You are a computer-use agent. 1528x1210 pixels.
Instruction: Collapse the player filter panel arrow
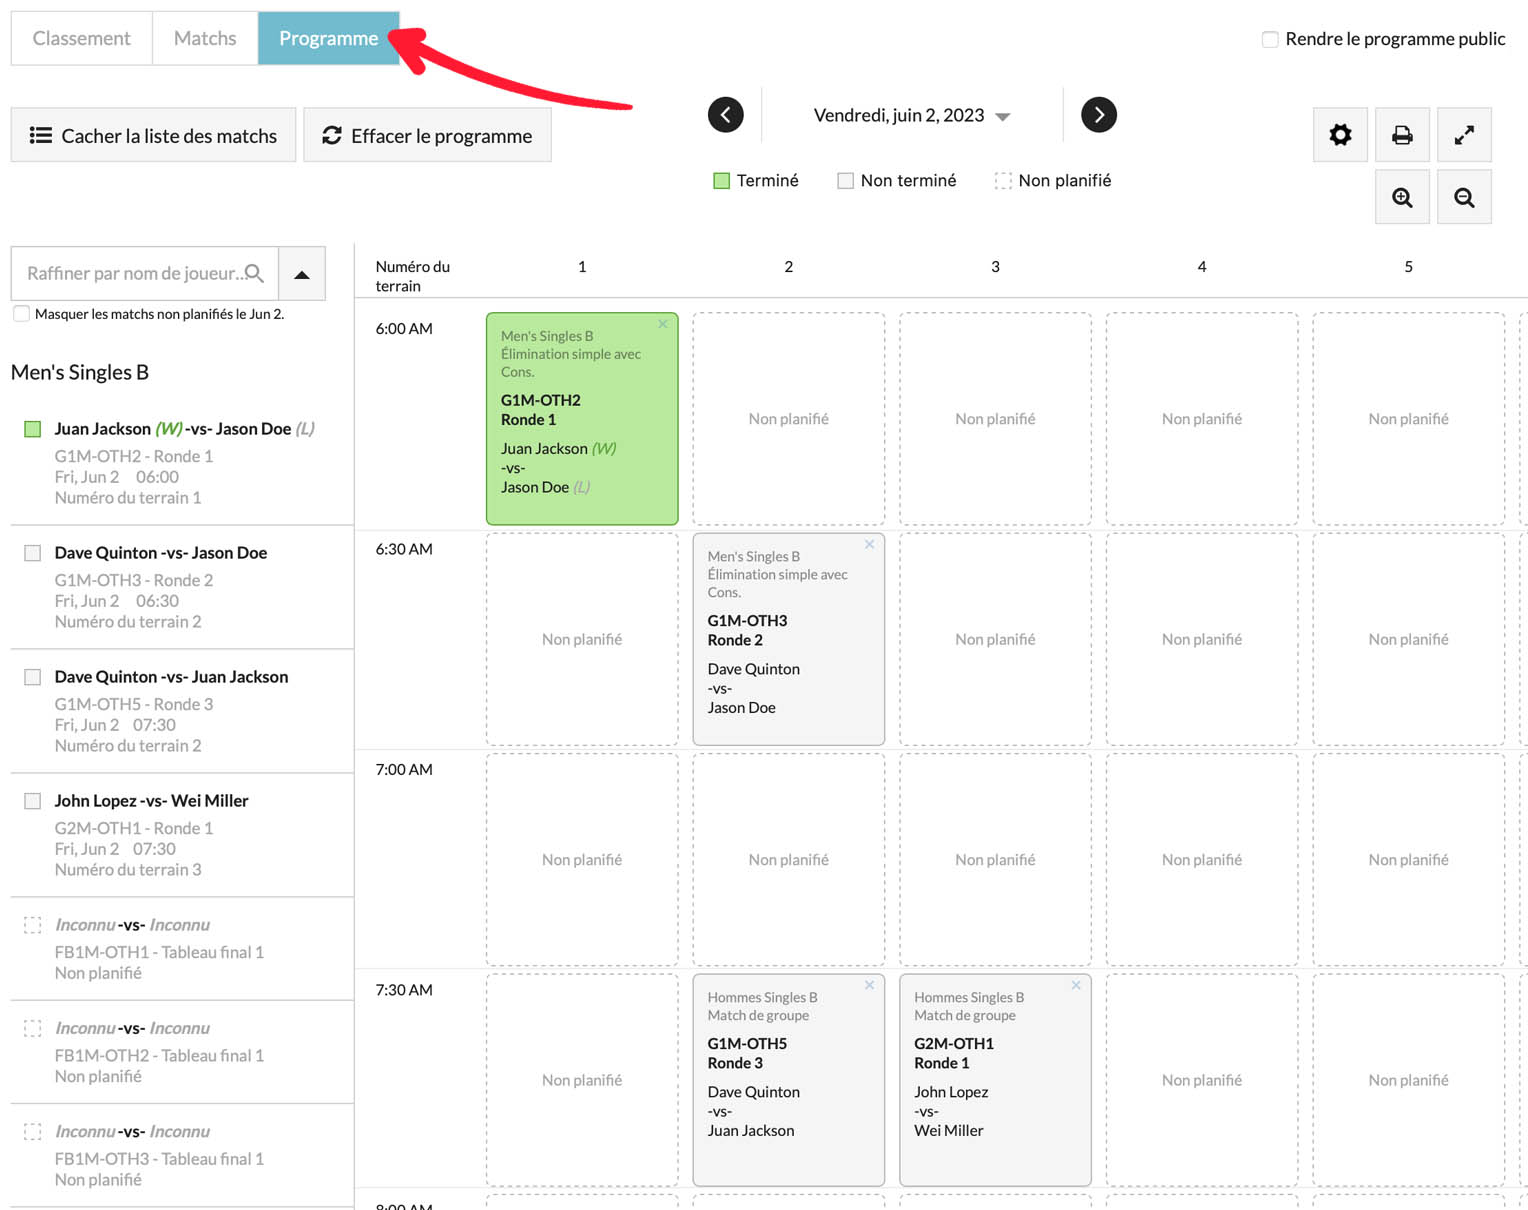pyautogui.click(x=302, y=274)
